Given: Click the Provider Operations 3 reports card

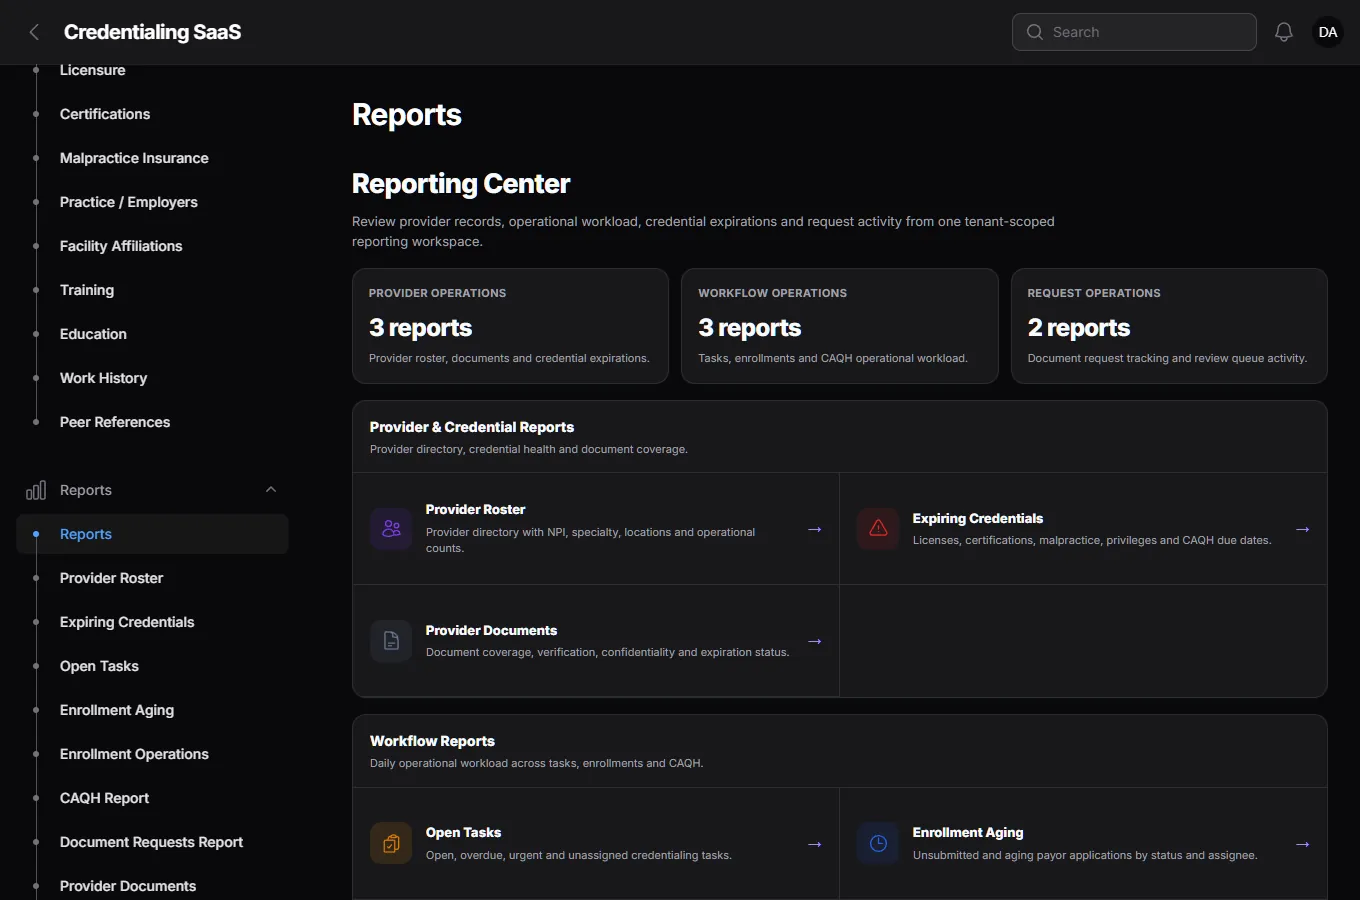Looking at the screenshot, I should pos(510,326).
